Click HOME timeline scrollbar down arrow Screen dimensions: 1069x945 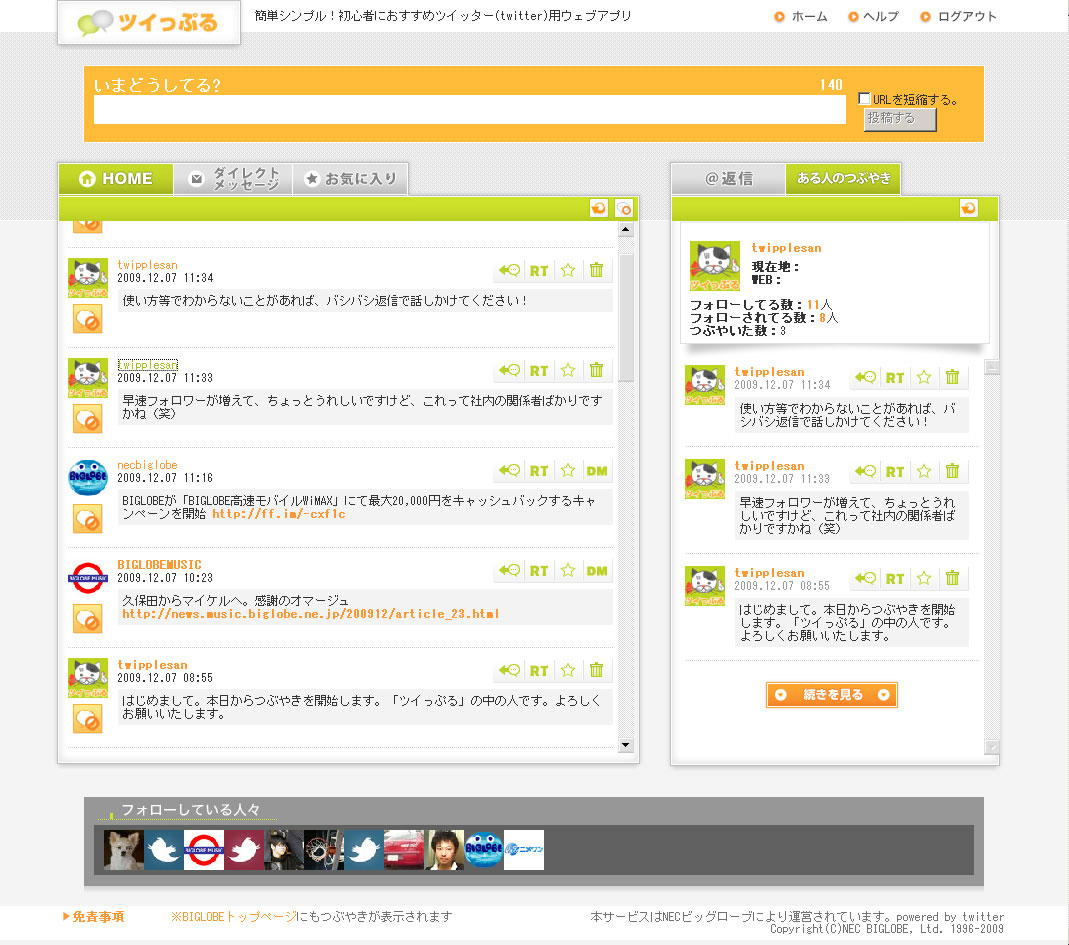[626, 745]
